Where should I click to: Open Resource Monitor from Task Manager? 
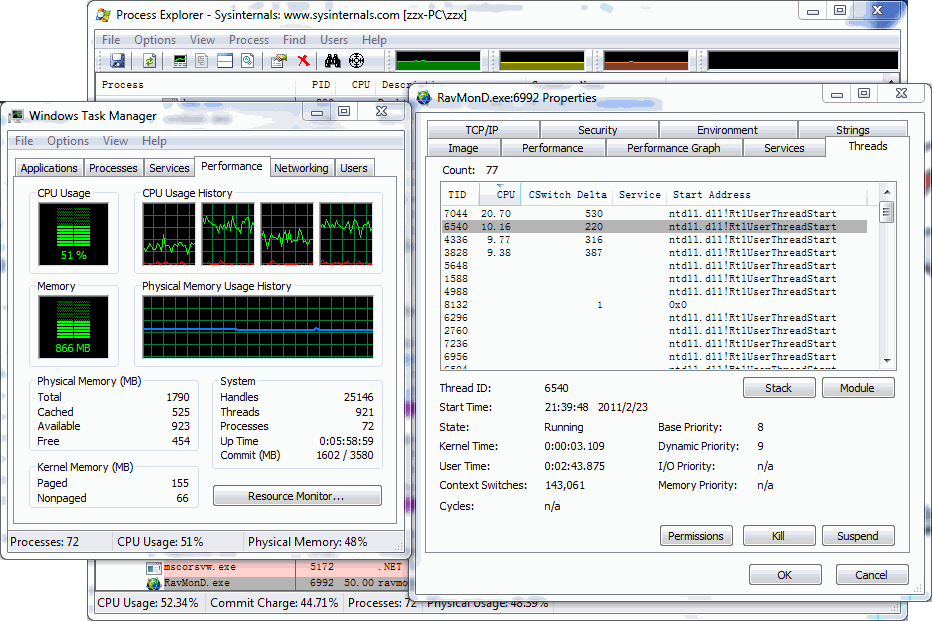pos(297,496)
